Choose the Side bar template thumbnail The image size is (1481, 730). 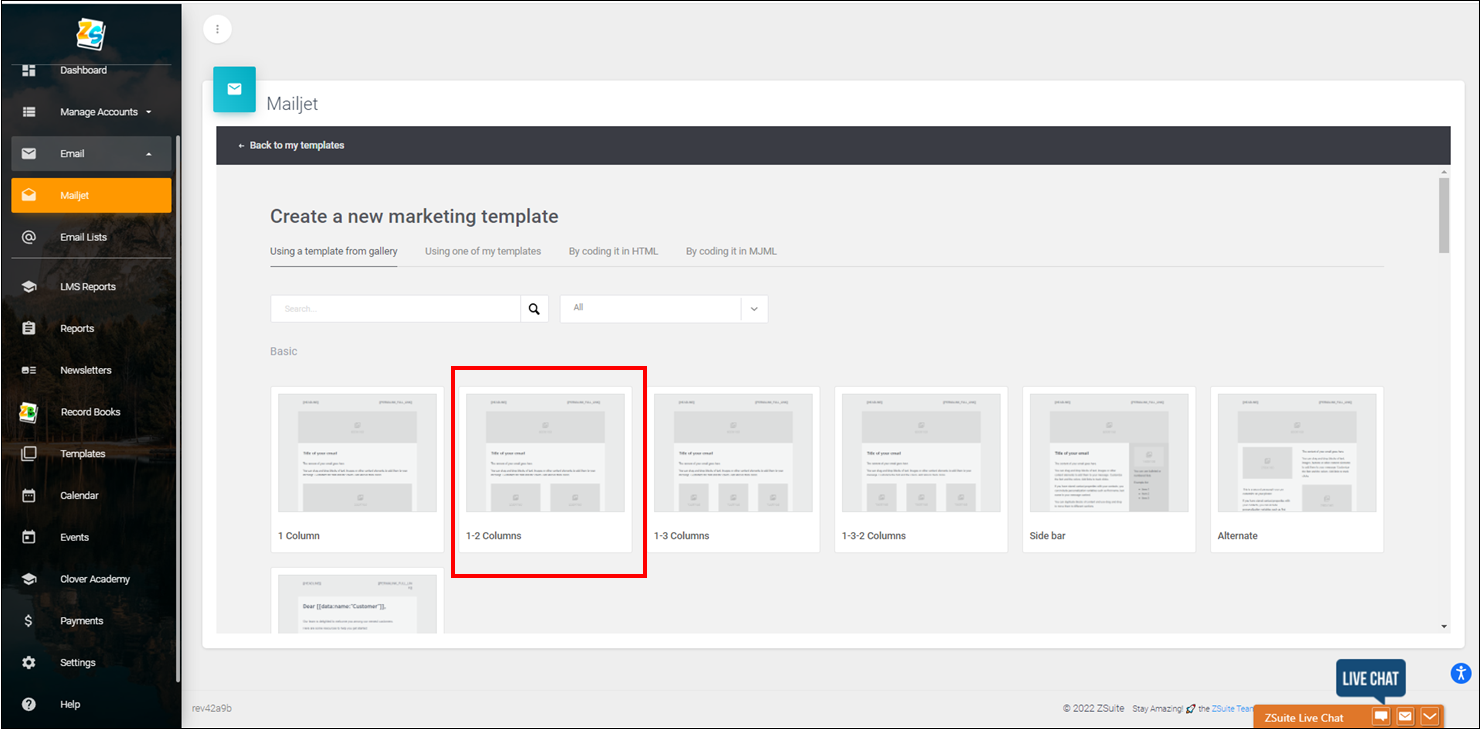[1109, 453]
